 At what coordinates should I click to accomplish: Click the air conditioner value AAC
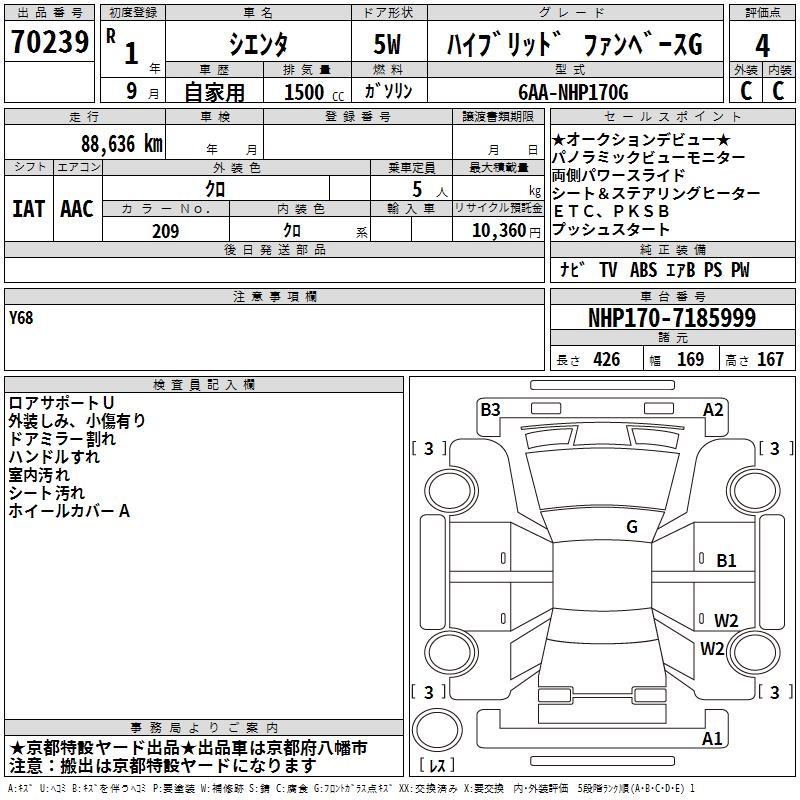(77, 209)
